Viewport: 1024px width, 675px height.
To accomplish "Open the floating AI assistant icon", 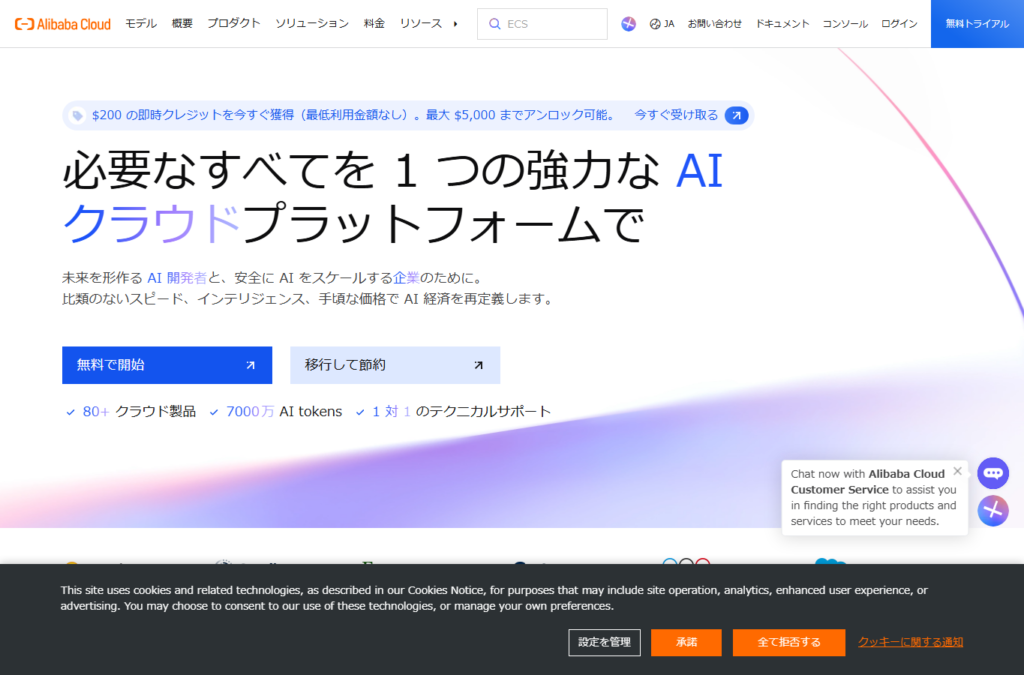I will (x=993, y=511).
